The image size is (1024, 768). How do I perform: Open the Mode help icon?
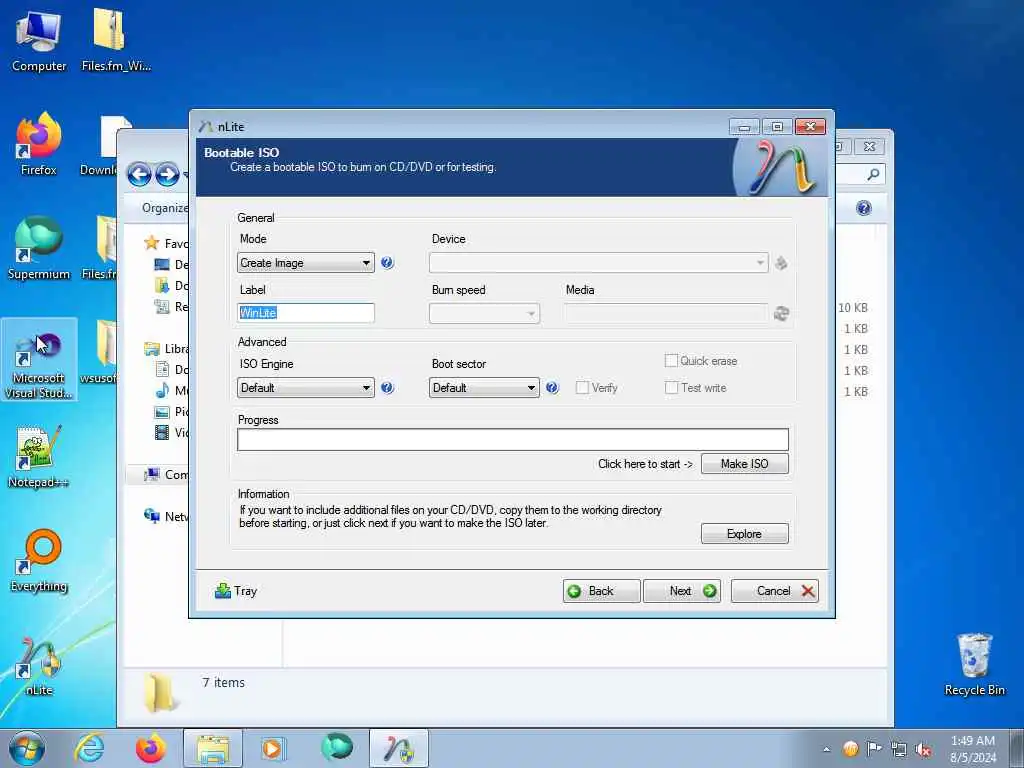(387, 263)
